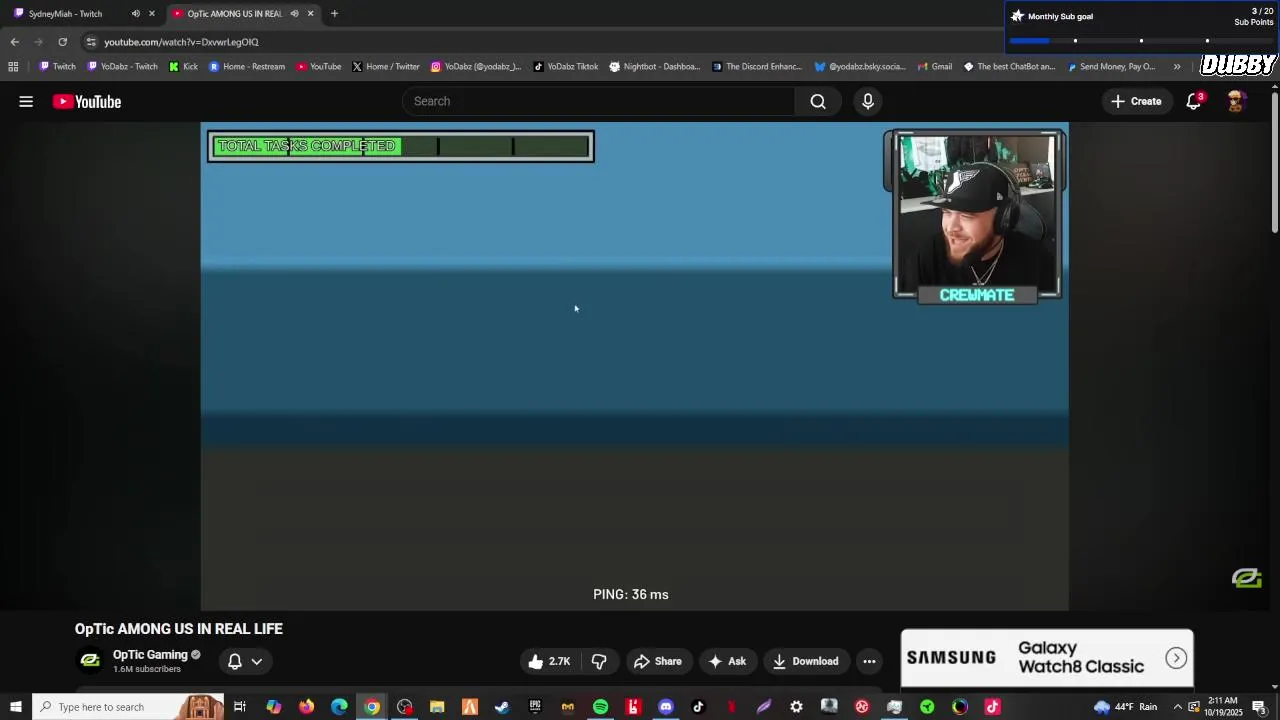Image resolution: width=1280 pixels, height=720 pixels.
Task: Start voice search with the microphone
Action: (x=868, y=101)
